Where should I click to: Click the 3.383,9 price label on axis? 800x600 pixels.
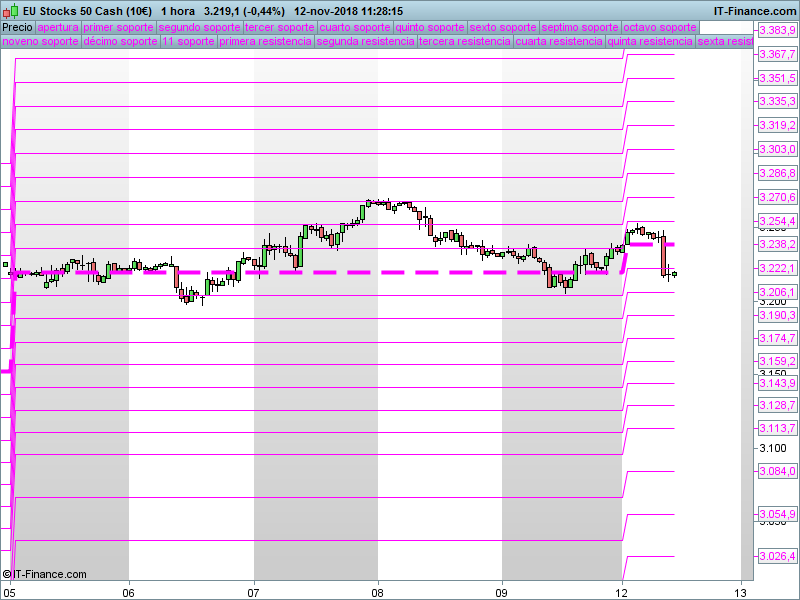pos(777,31)
